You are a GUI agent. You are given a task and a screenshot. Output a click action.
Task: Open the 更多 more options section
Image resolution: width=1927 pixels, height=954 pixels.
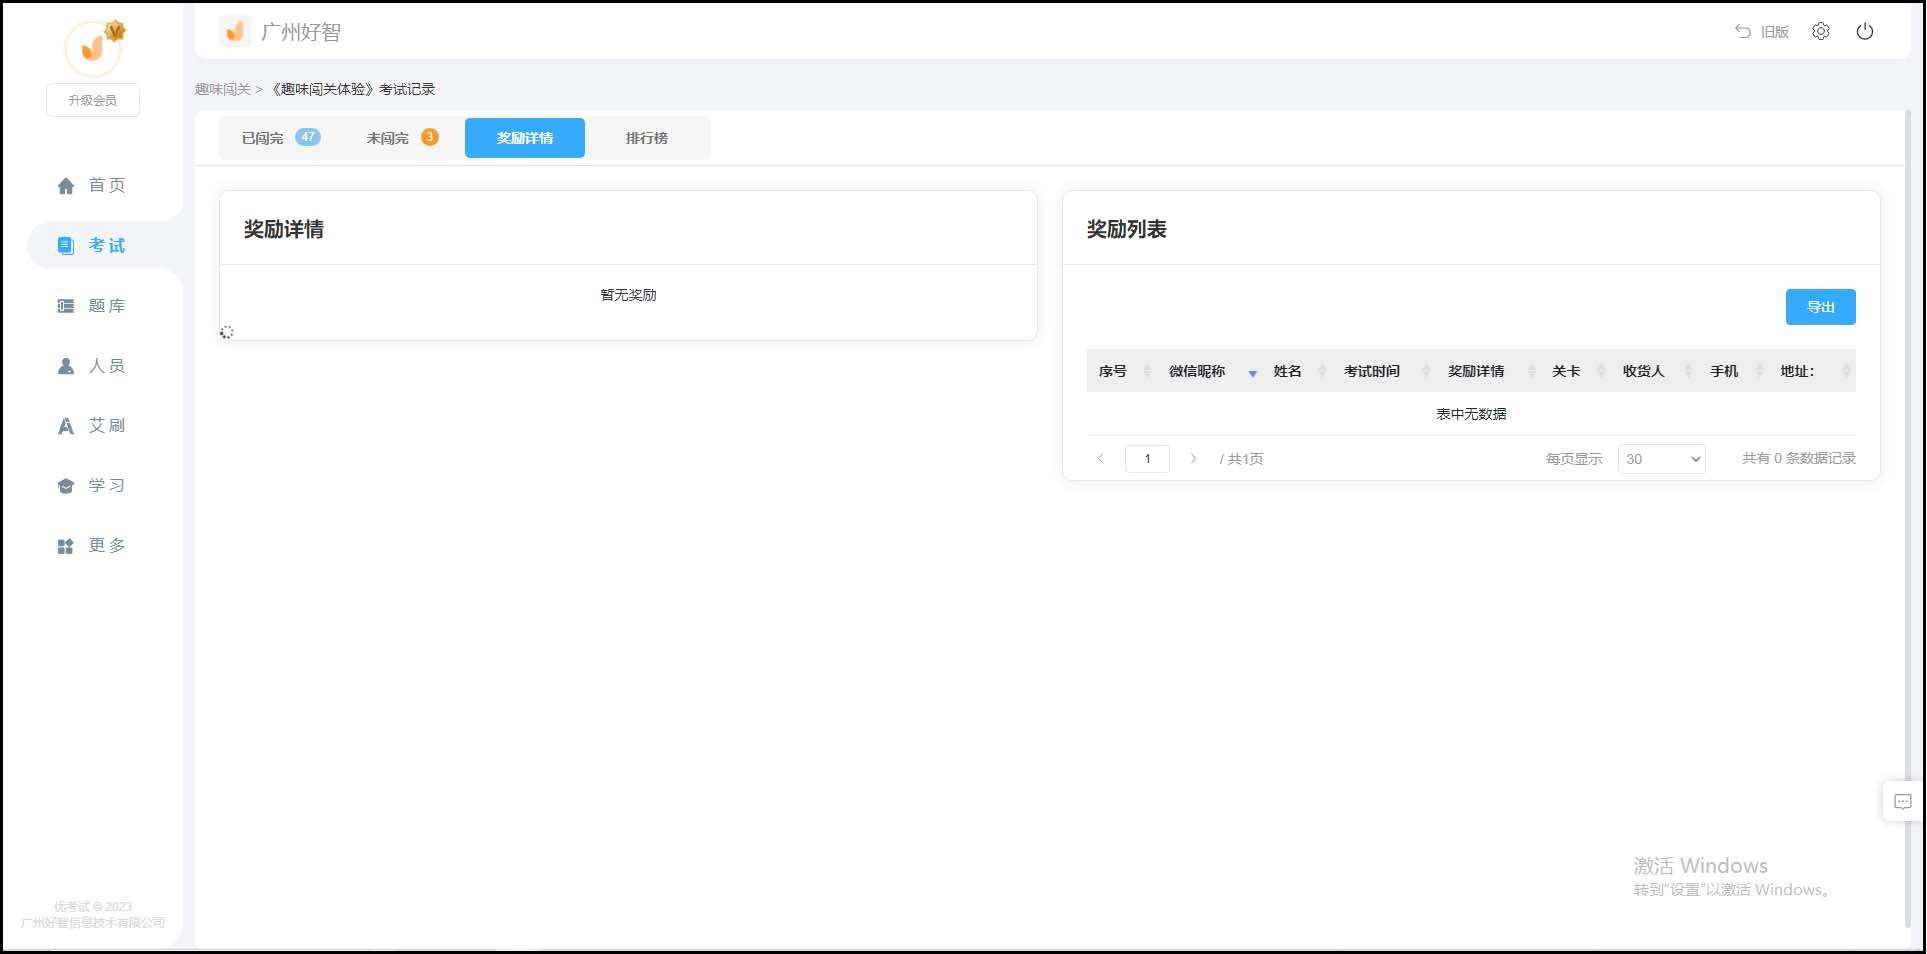point(105,545)
